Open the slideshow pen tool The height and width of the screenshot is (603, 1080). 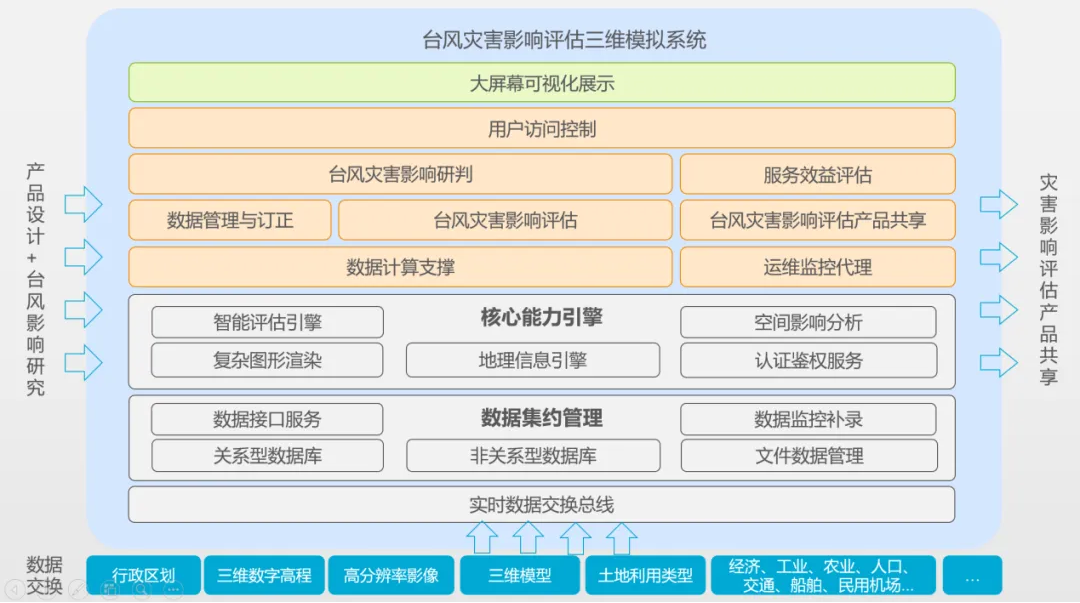coord(78,590)
